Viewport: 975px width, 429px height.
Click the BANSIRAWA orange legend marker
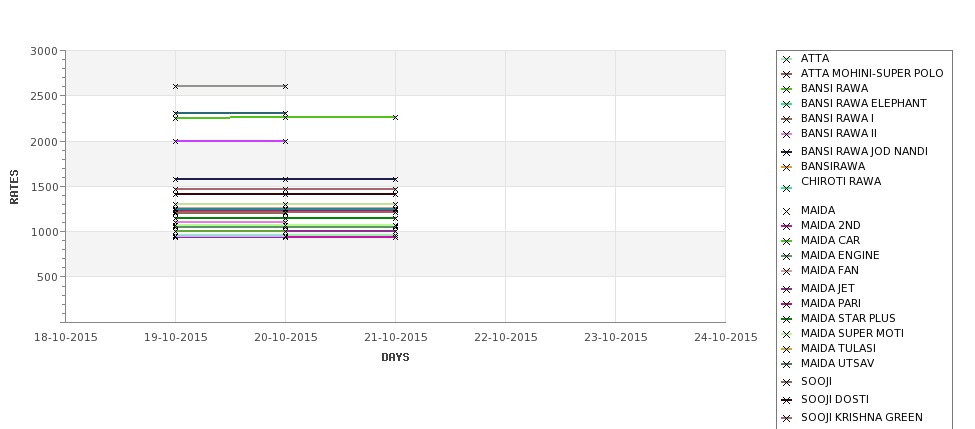tap(787, 167)
